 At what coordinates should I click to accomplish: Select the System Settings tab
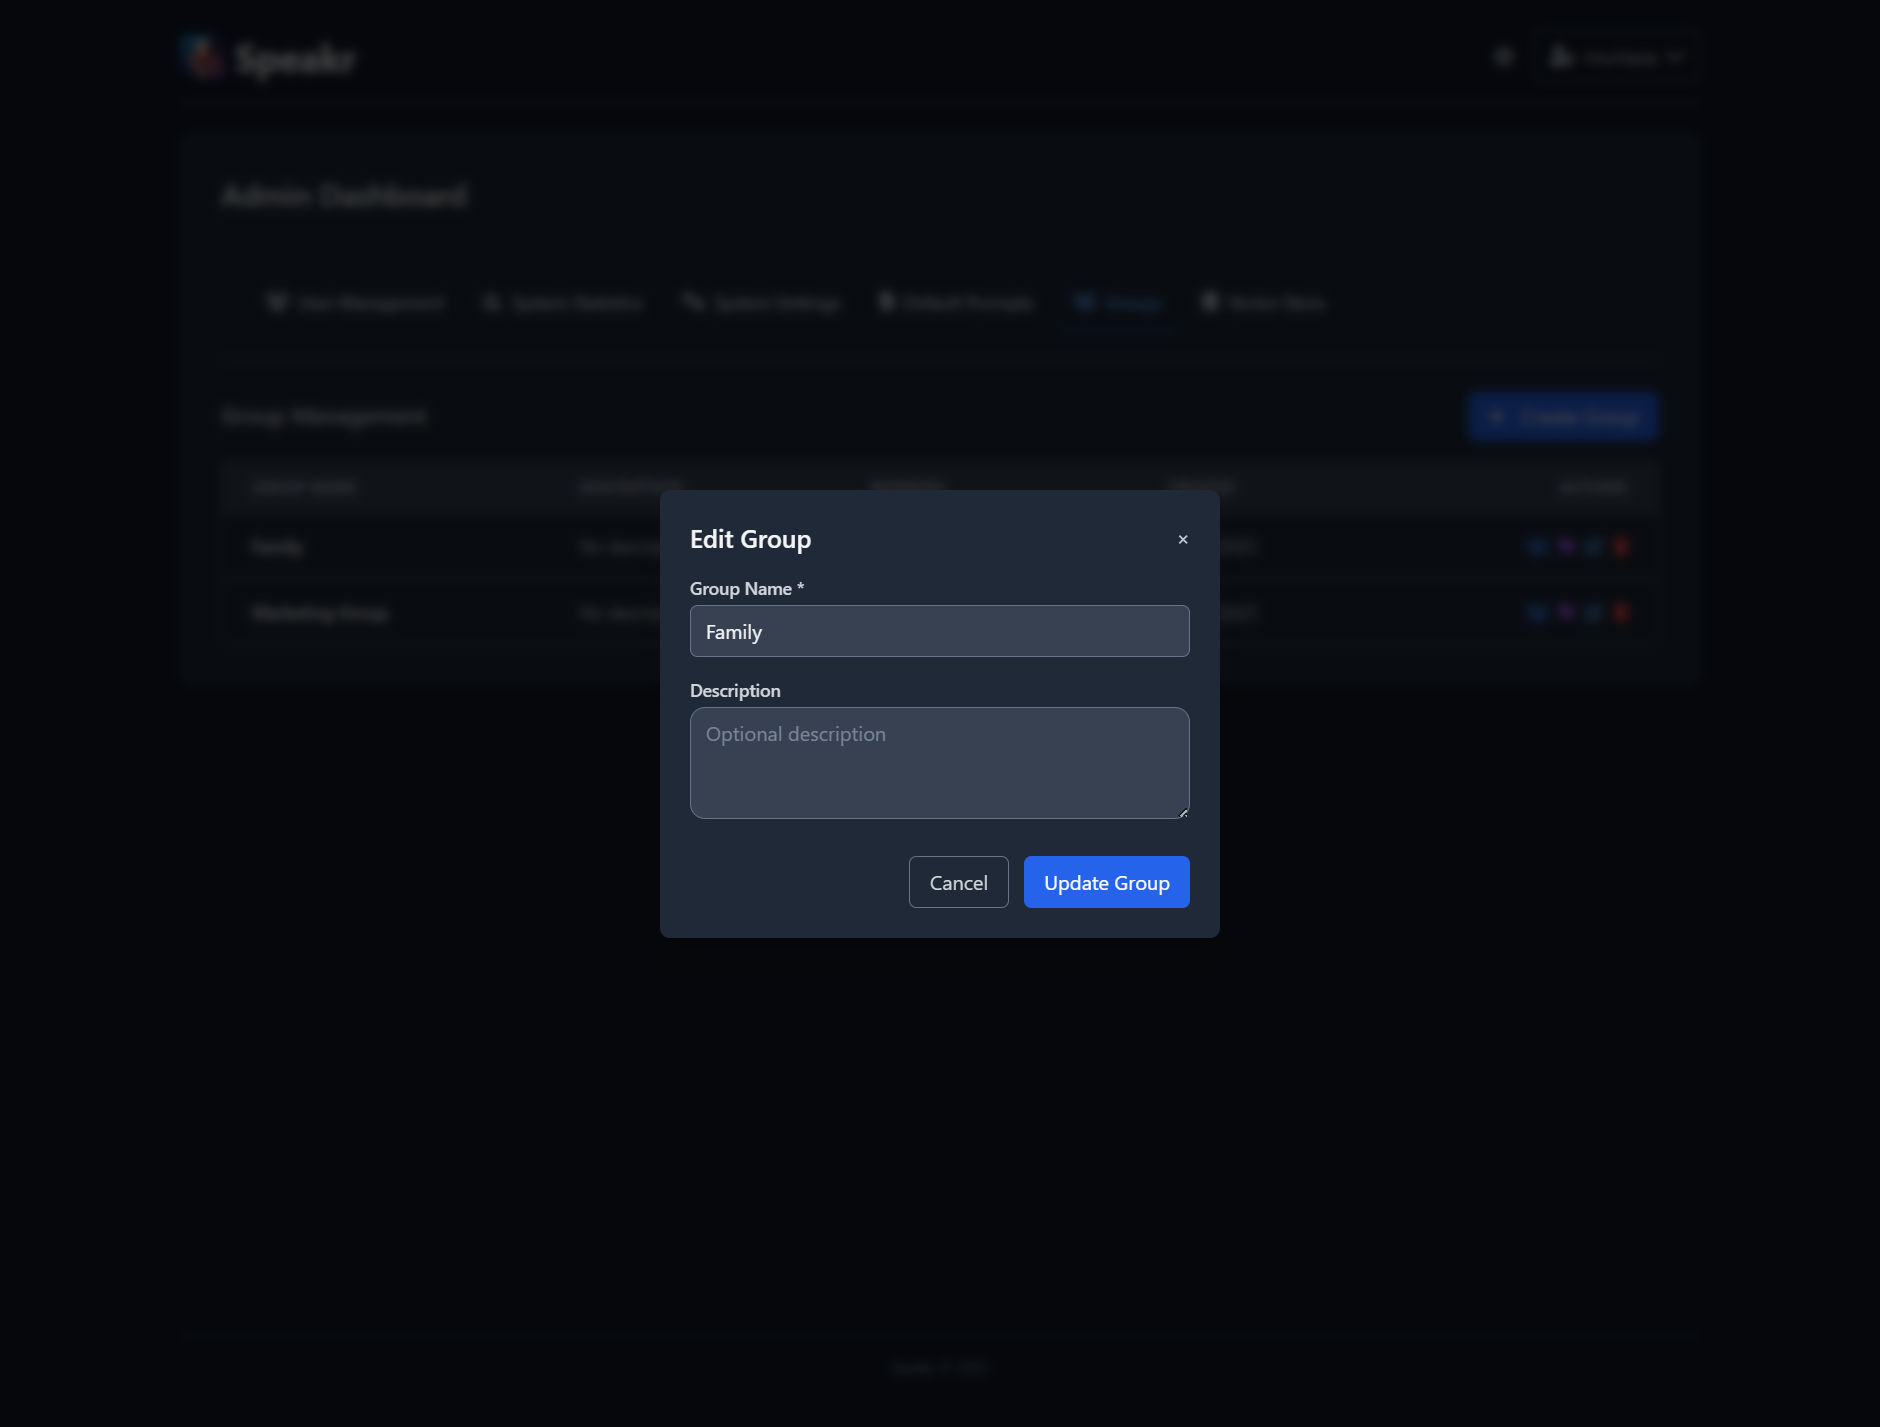(762, 303)
